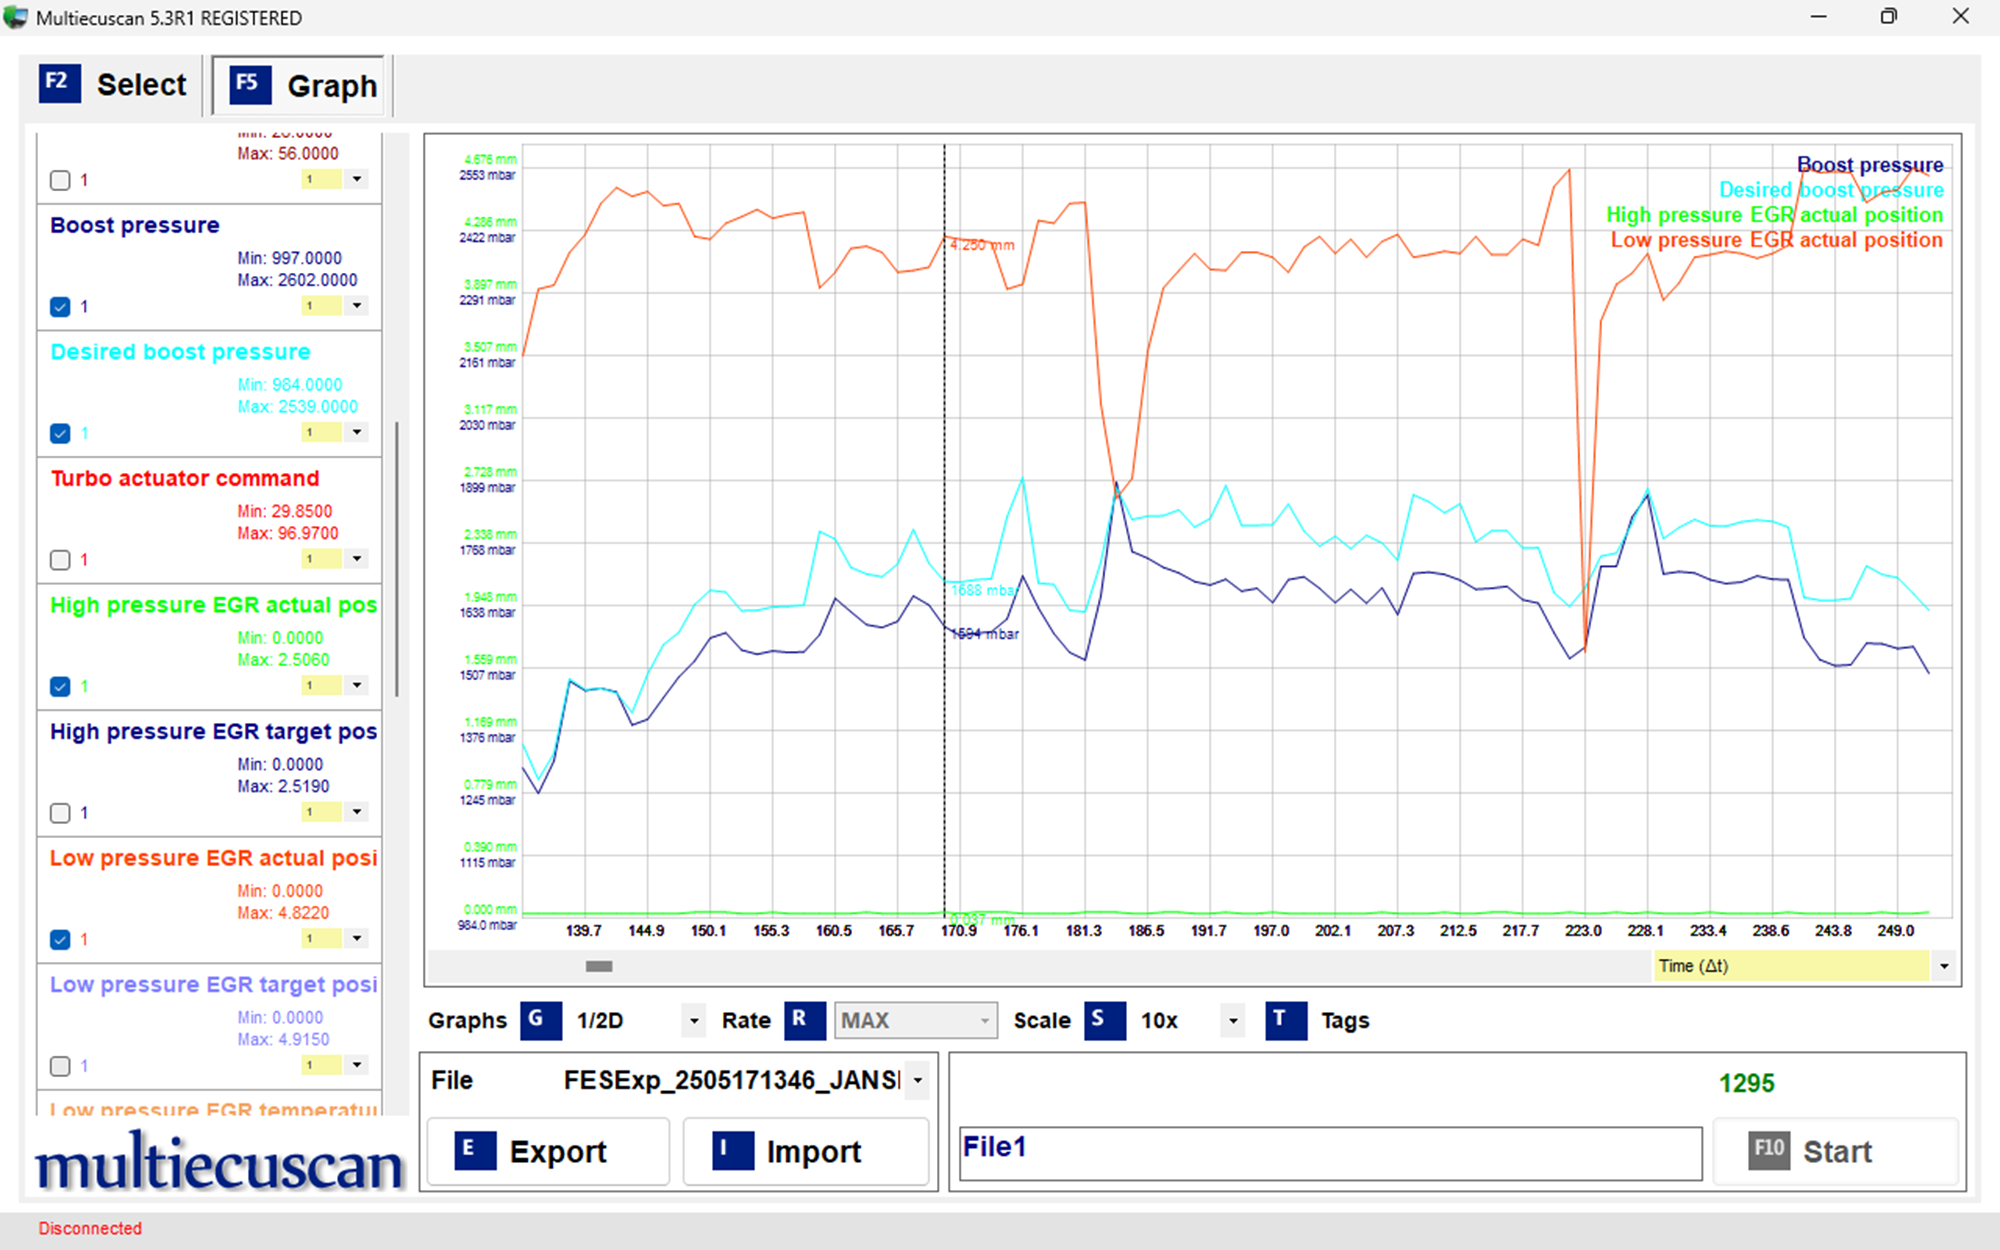Viewport: 2000px width, 1250px height.
Task: Click the 170.9 time axis label
Action: tap(958, 931)
